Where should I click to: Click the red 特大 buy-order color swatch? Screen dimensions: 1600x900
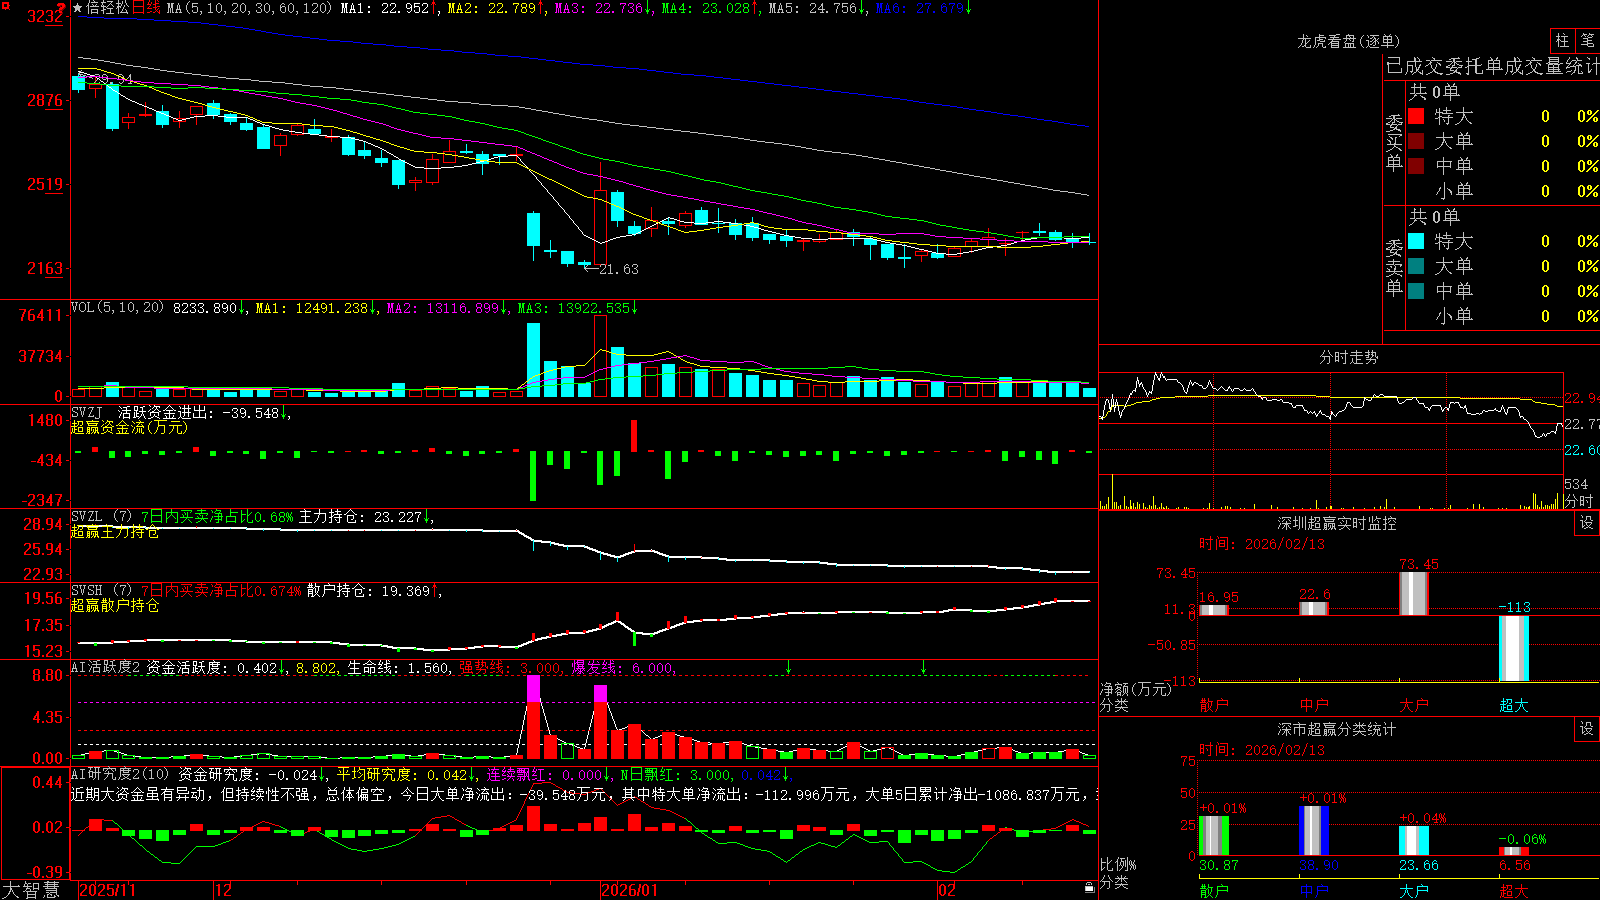1416,116
